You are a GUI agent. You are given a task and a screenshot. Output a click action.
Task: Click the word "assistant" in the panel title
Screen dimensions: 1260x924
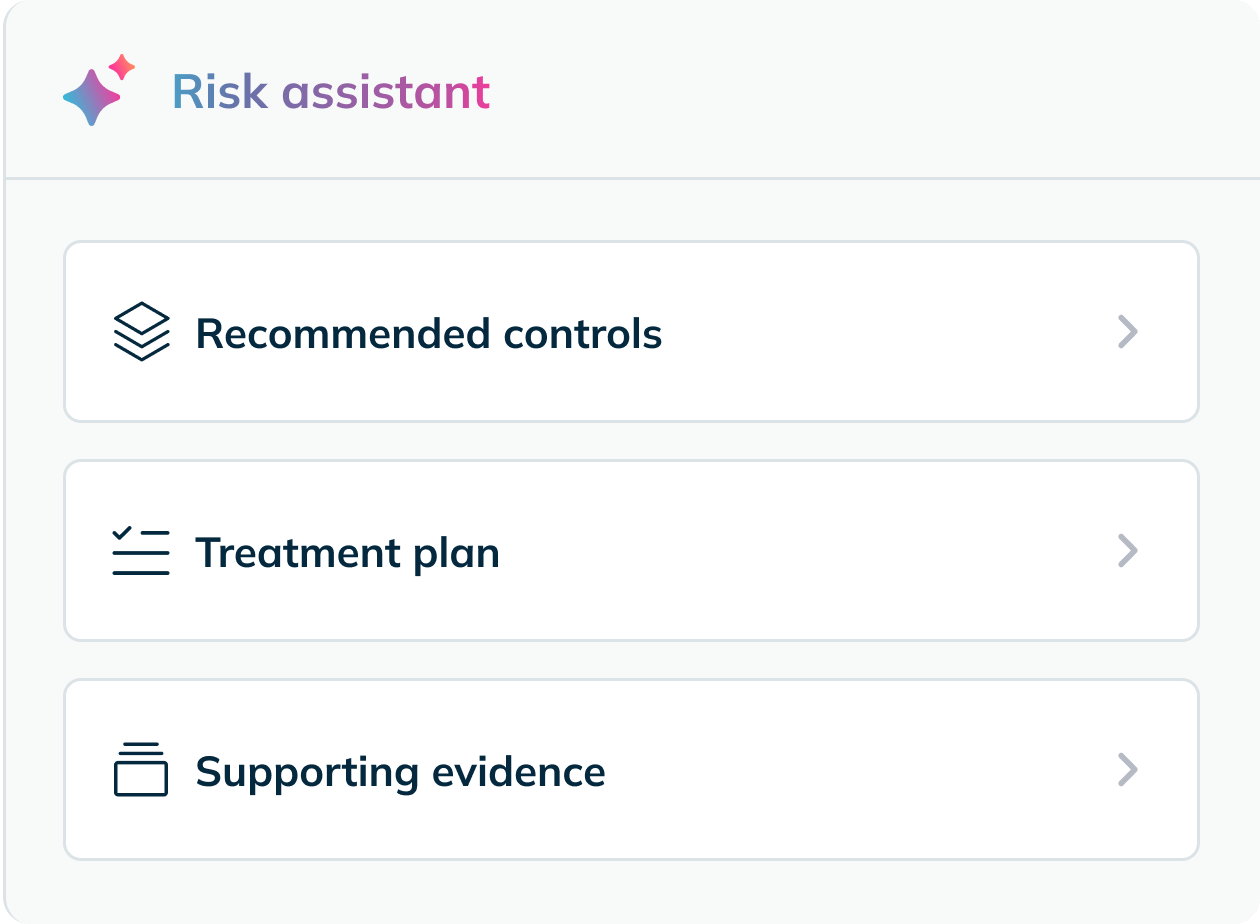386,92
